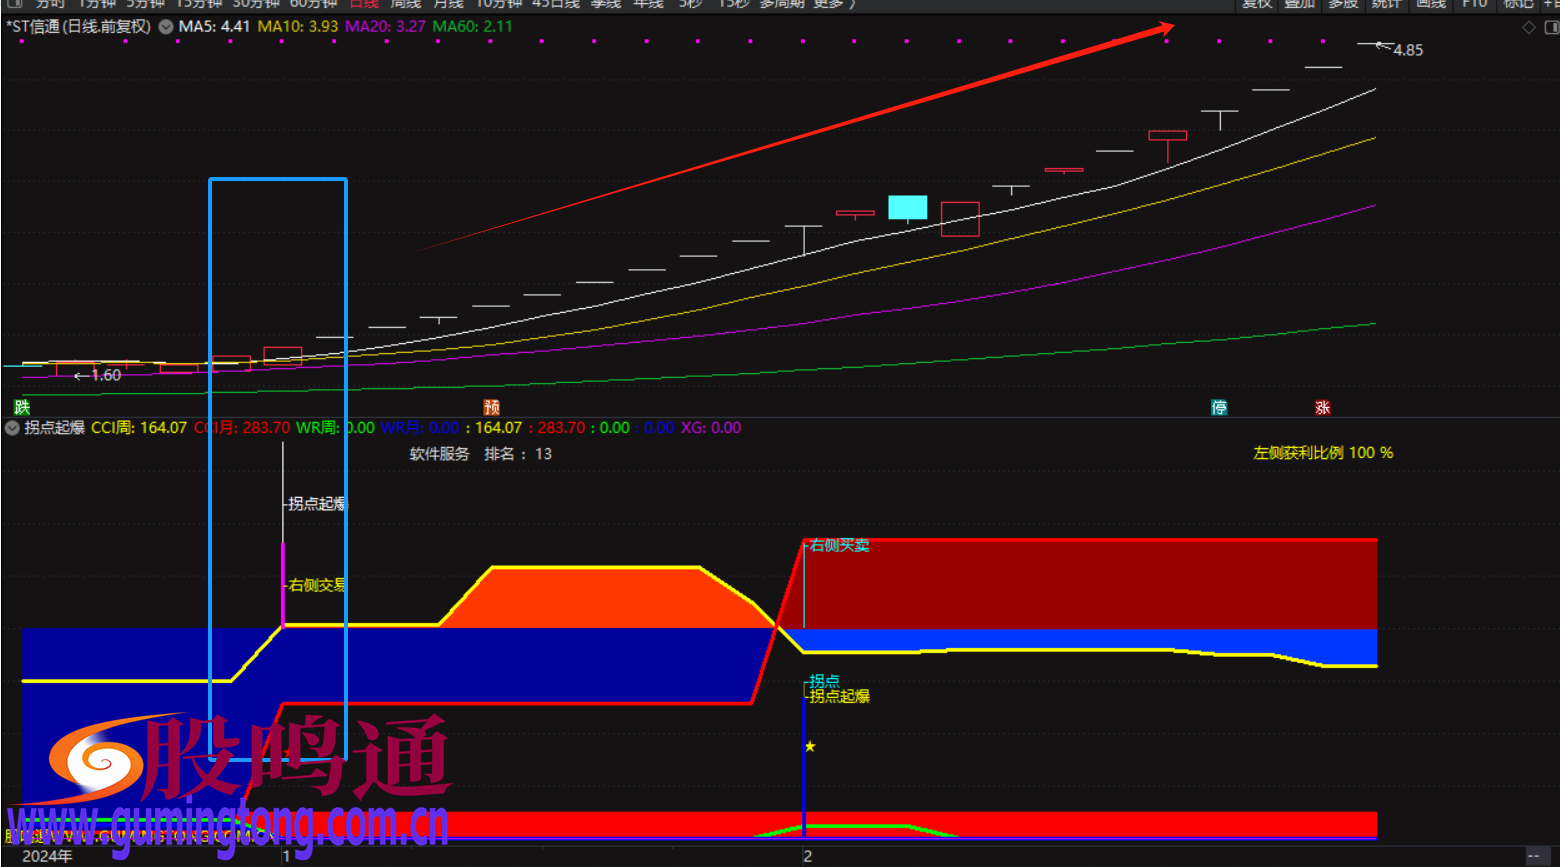Screen dimensions: 1560x867
Task: Open 更多 periods dropdown
Action: click(828, 4)
